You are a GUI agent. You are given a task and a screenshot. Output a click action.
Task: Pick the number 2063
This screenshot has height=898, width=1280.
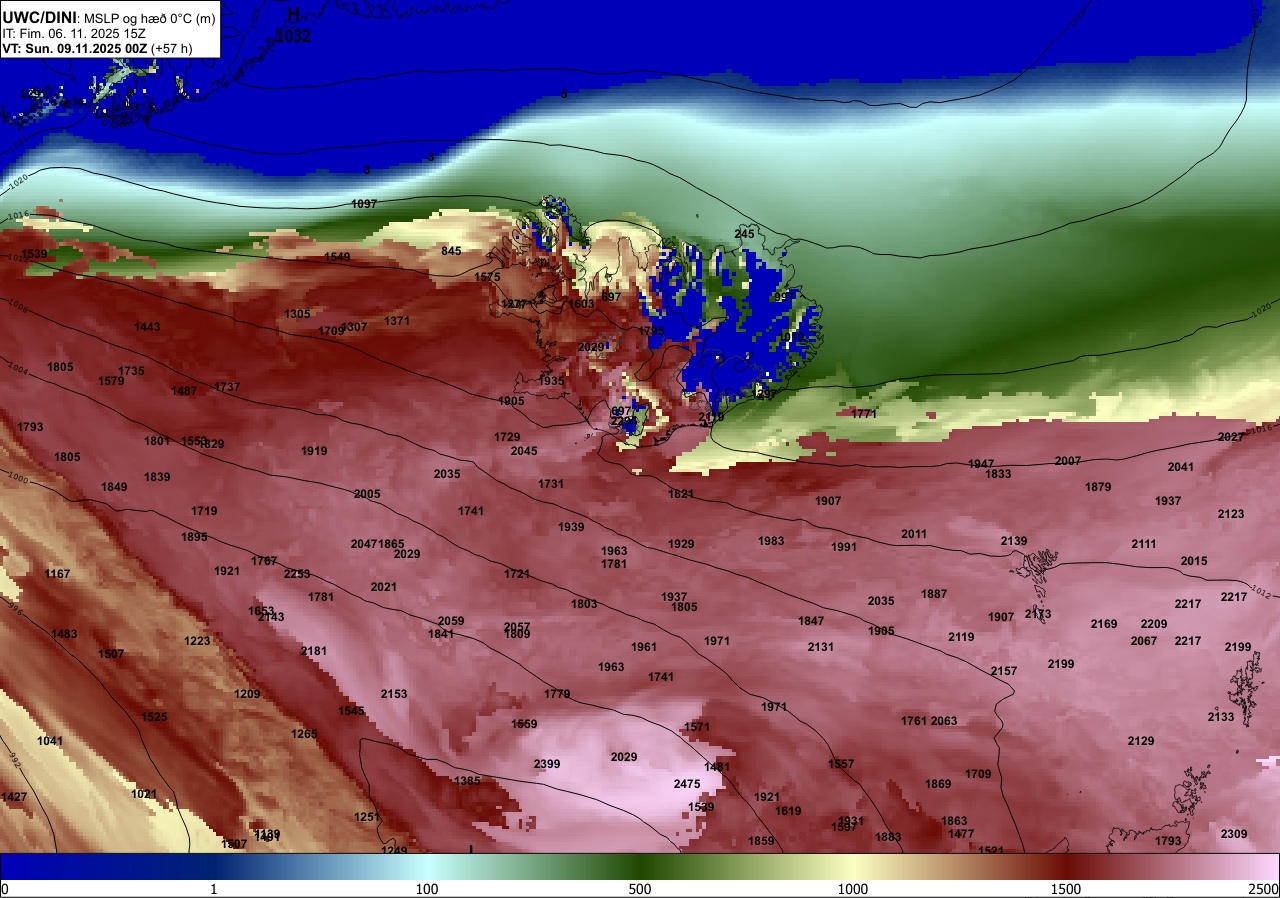coord(944,721)
